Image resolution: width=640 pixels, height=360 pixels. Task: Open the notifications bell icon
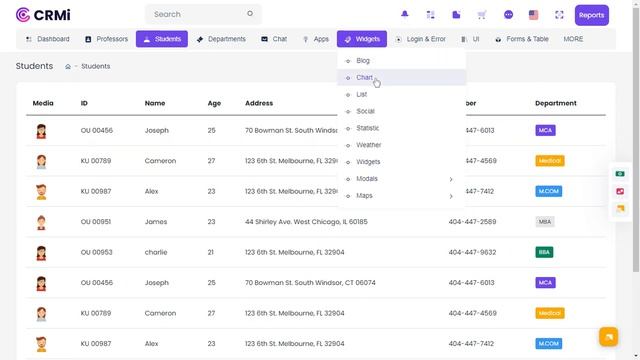pos(404,14)
